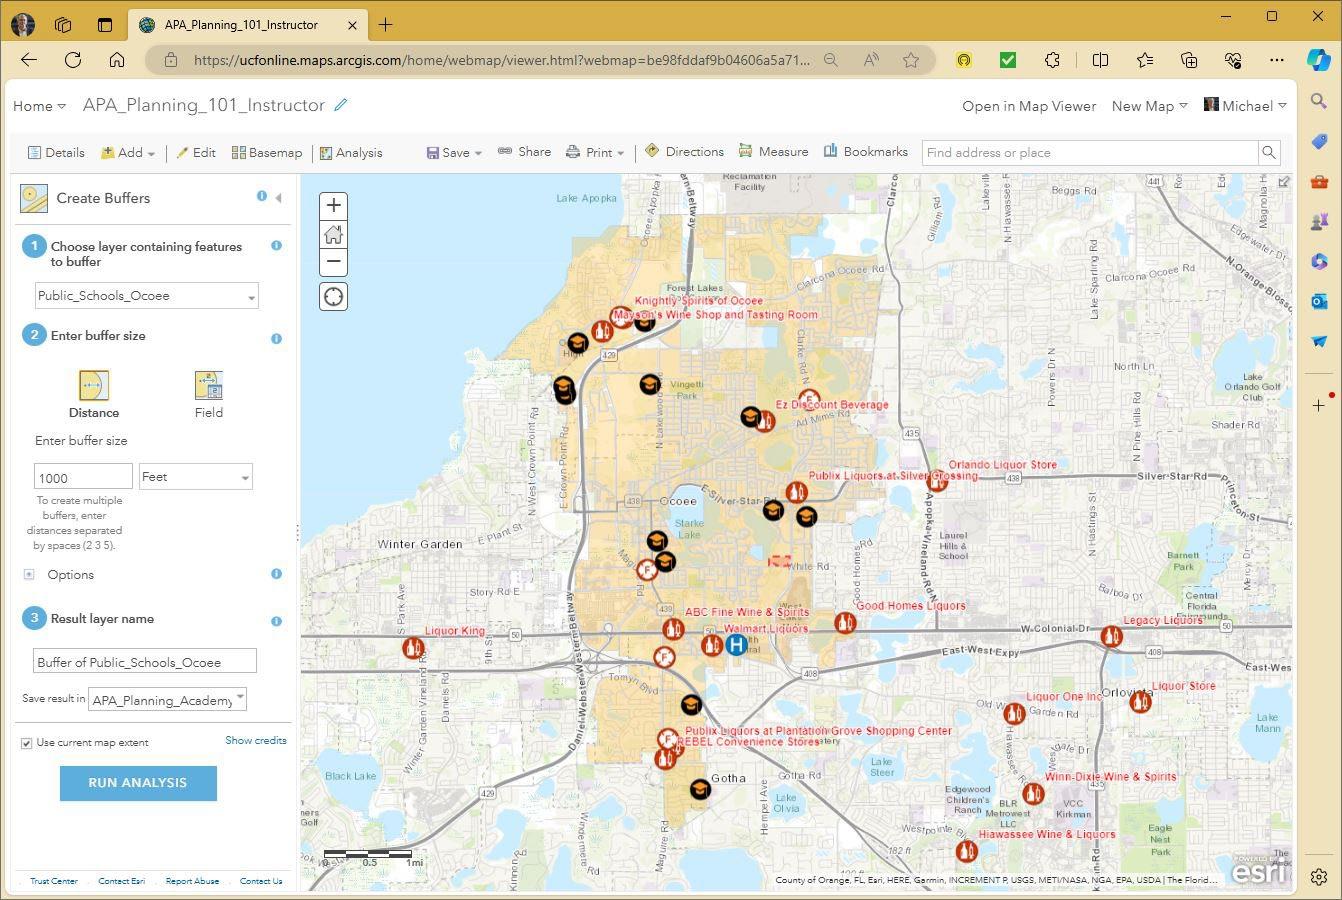Expand the Options section
The height and width of the screenshot is (900, 1342).
point(29,574)
